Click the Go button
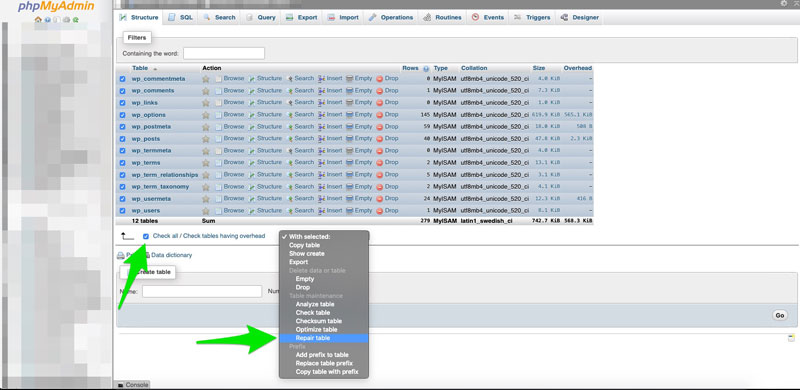This screenshot has width=800, height=390. 780,315
